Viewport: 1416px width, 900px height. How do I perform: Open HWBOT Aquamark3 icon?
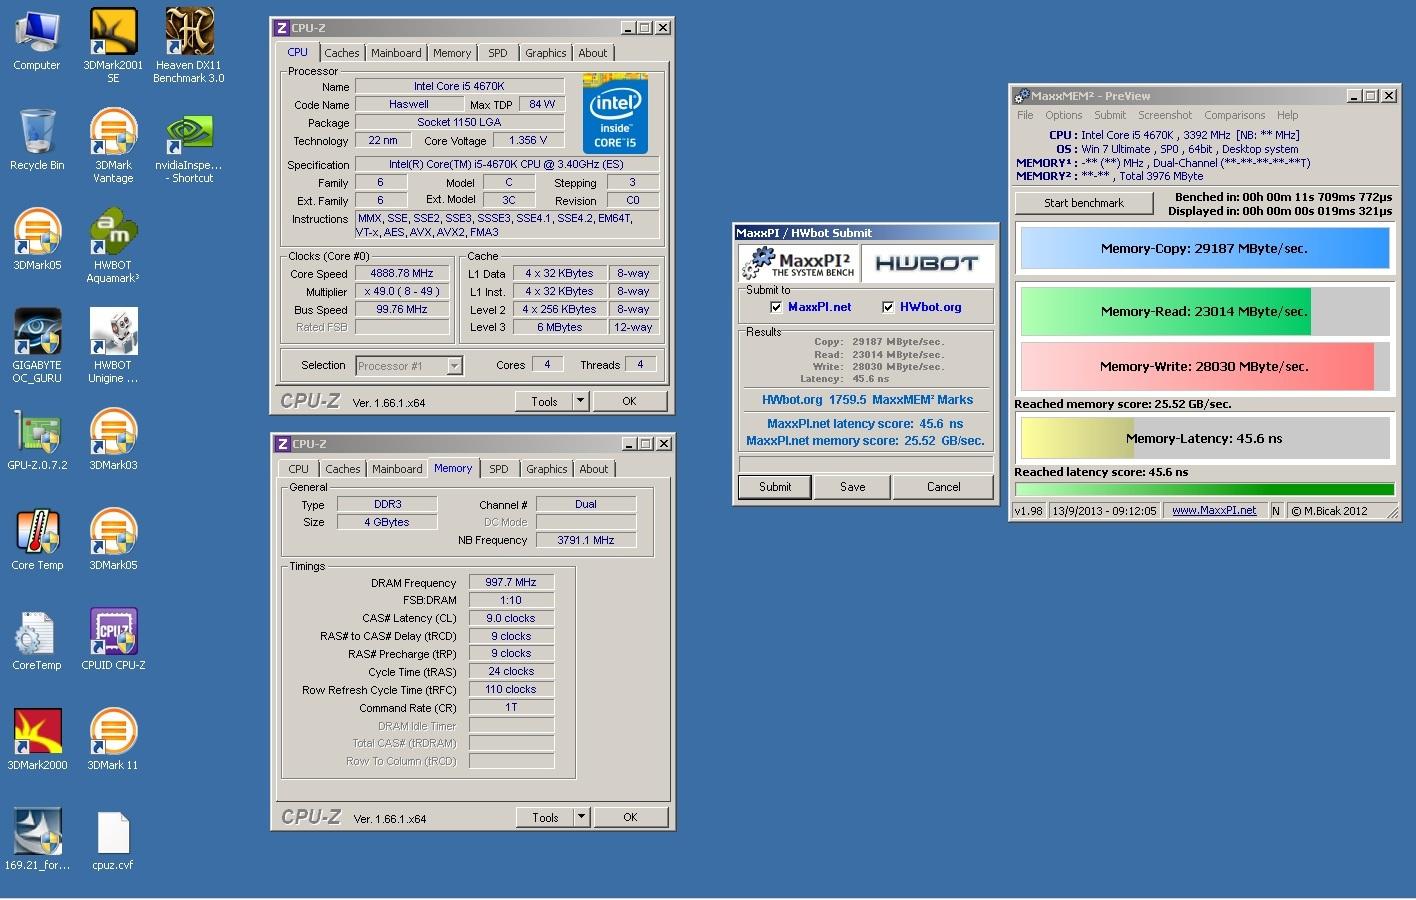coord(113,231)
